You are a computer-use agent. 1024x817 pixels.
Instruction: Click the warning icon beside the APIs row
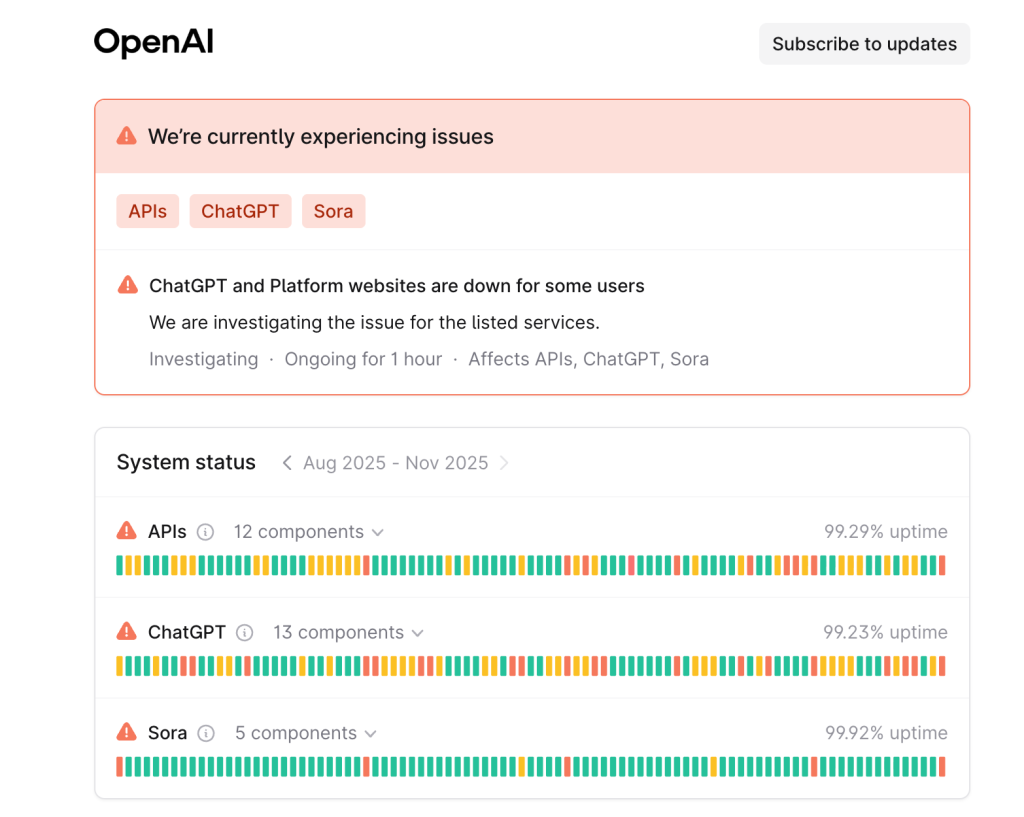[127, 531]
